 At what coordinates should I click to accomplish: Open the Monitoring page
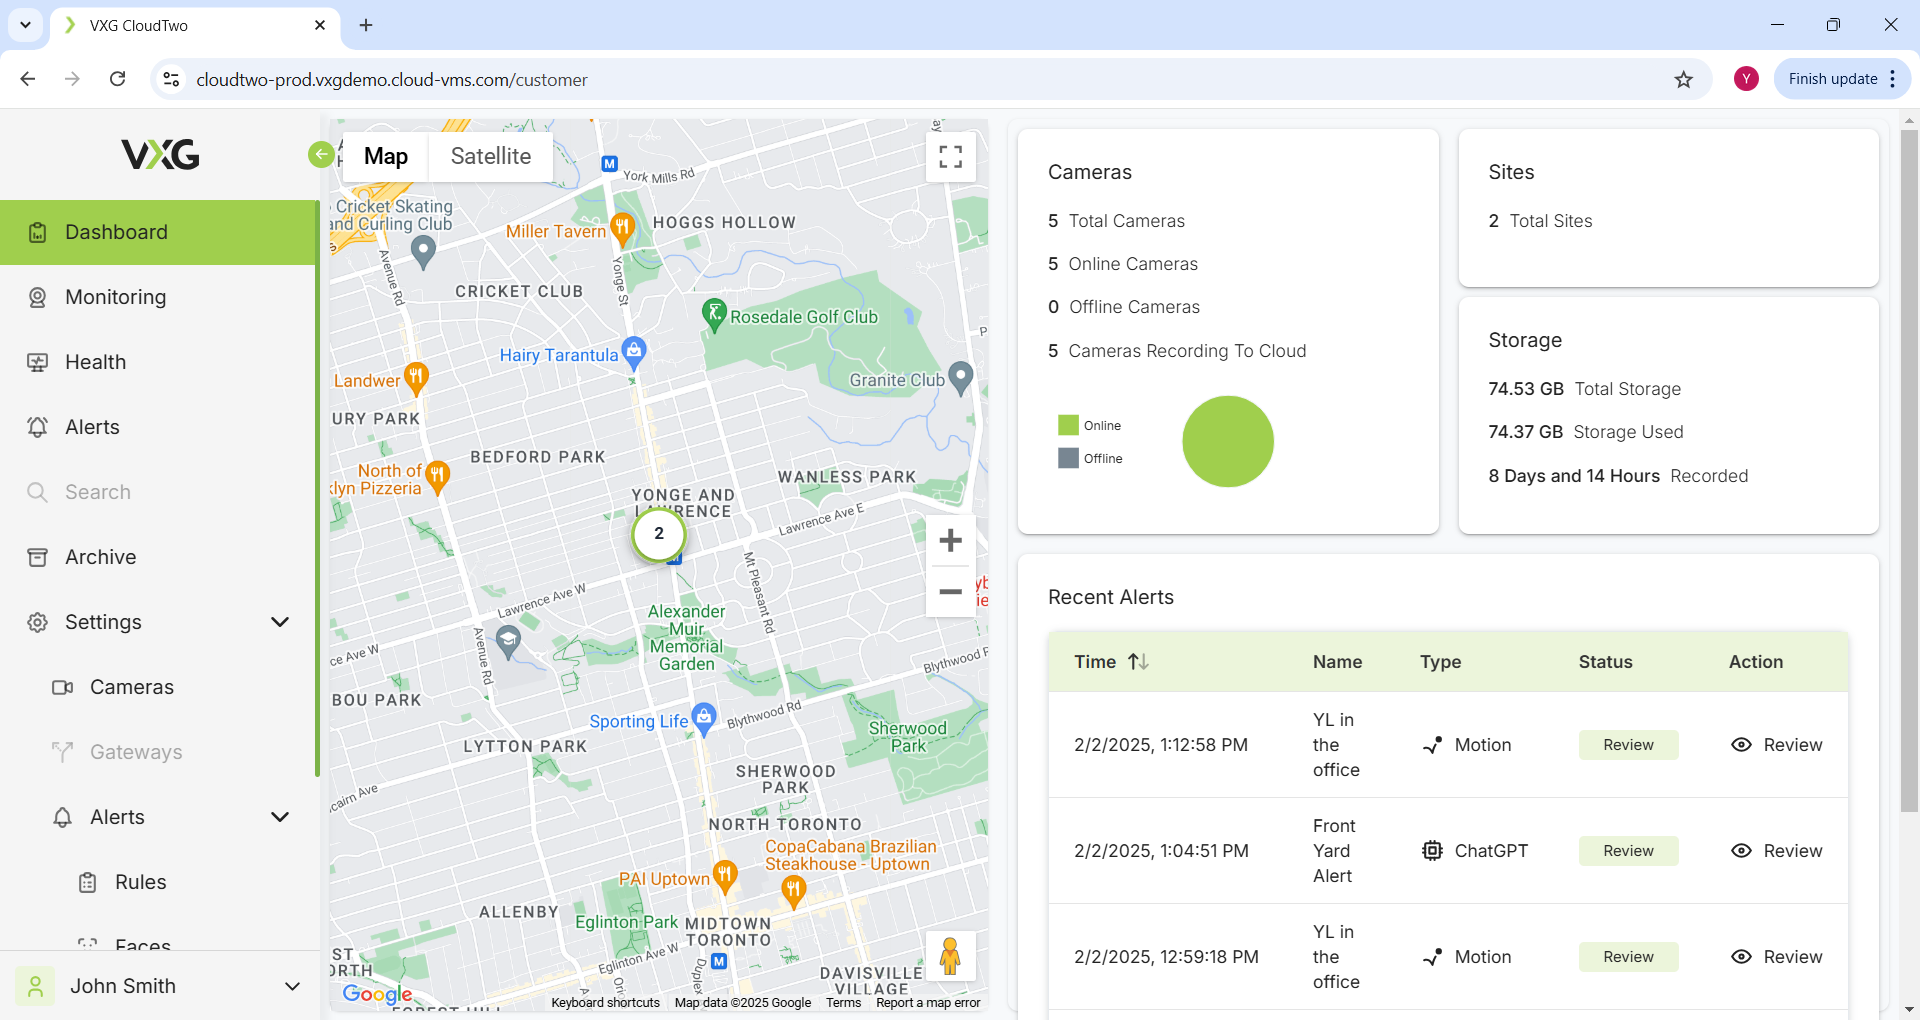tap(115, 297)
